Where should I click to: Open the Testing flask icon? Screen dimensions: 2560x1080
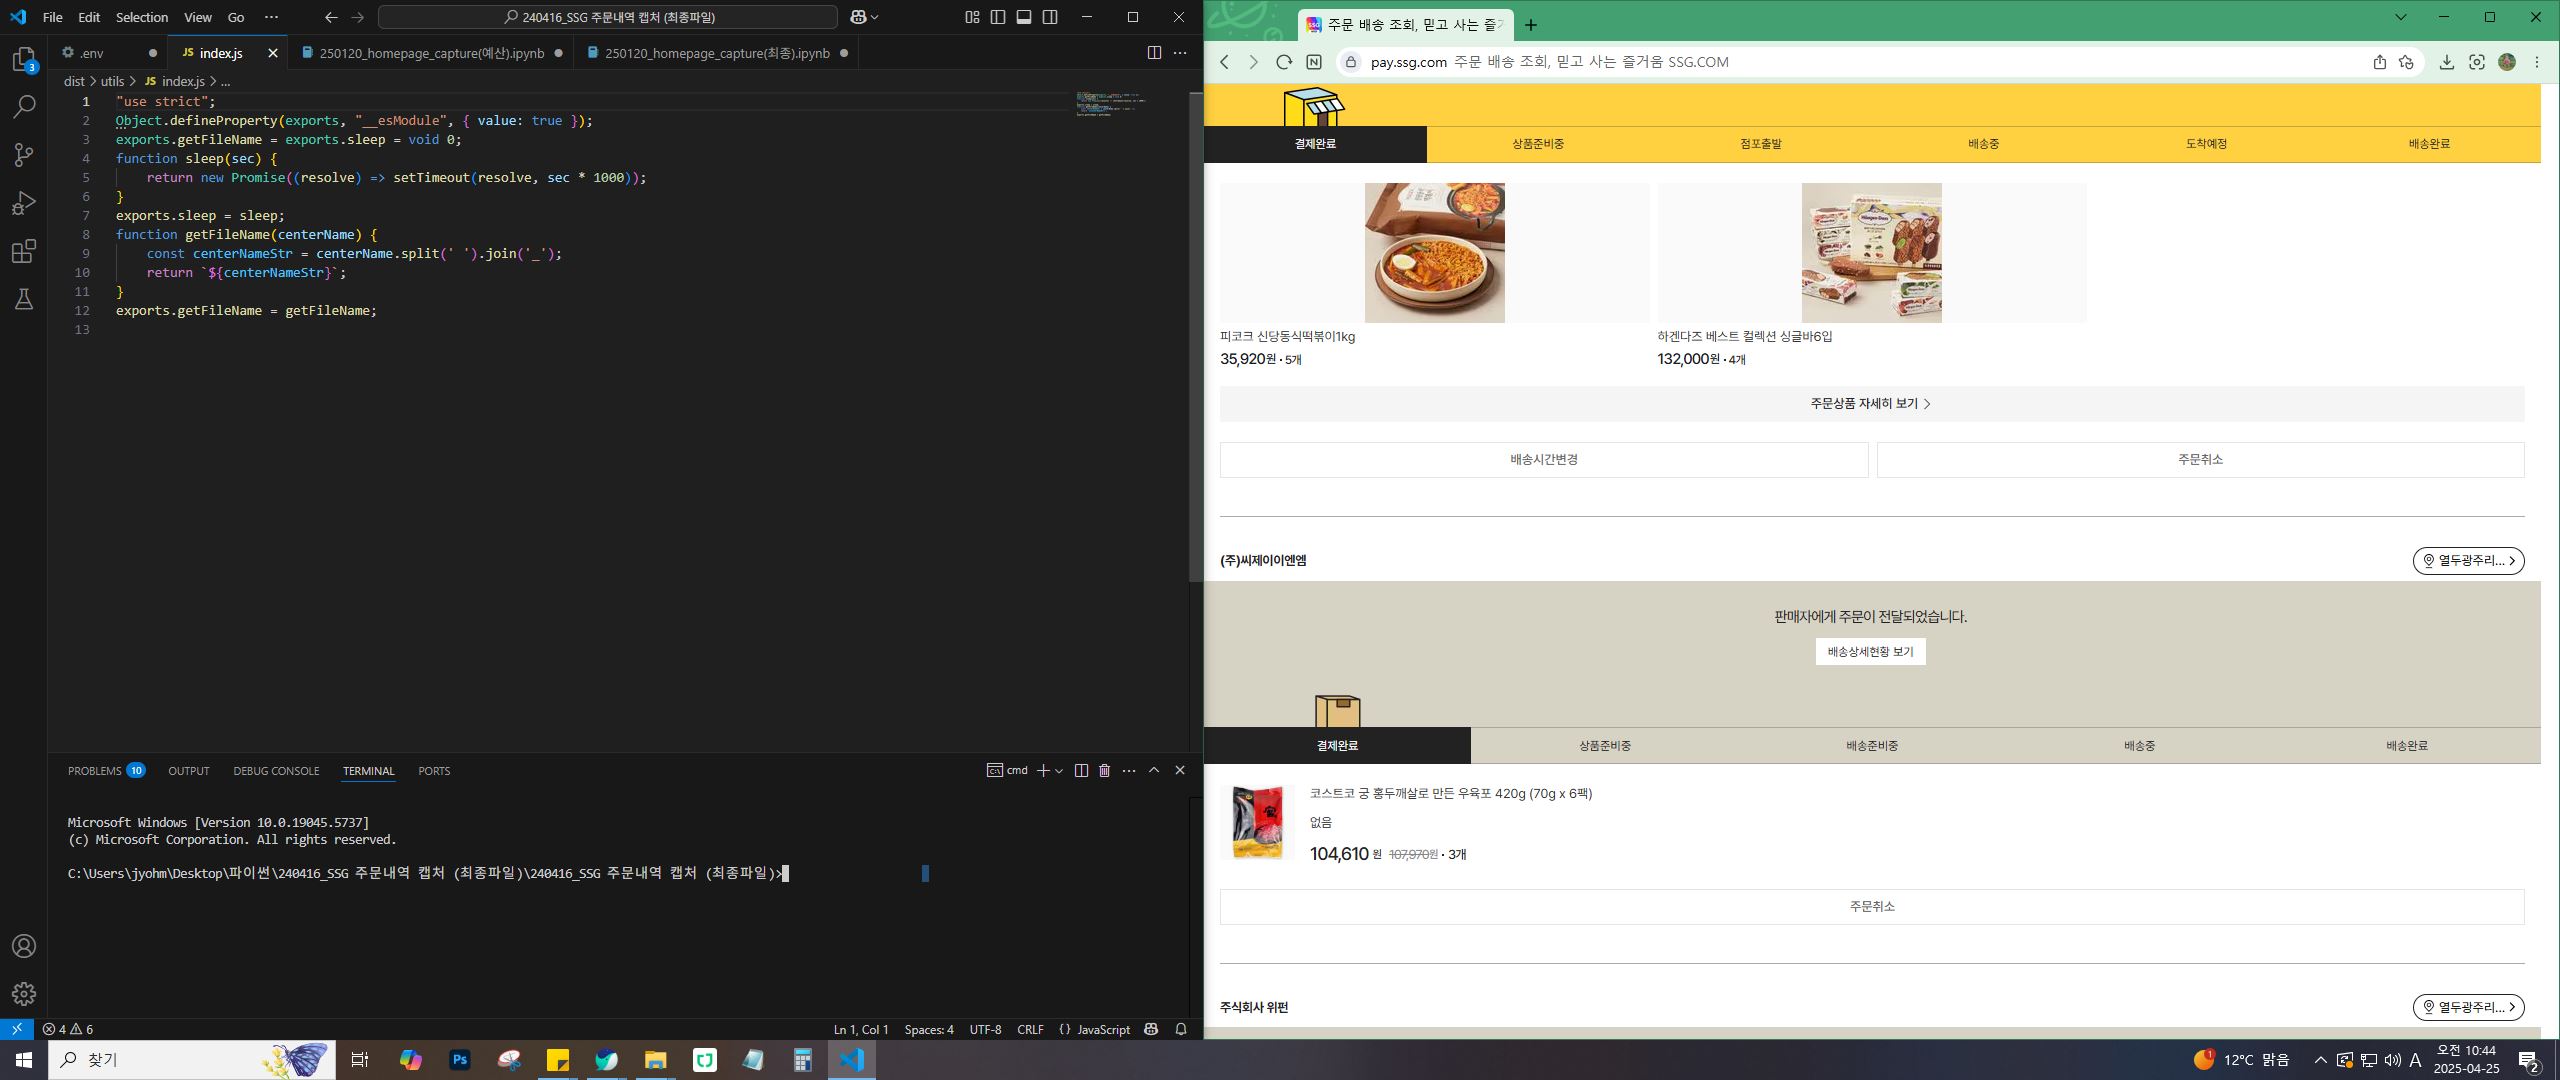click(x=24, y=299)
